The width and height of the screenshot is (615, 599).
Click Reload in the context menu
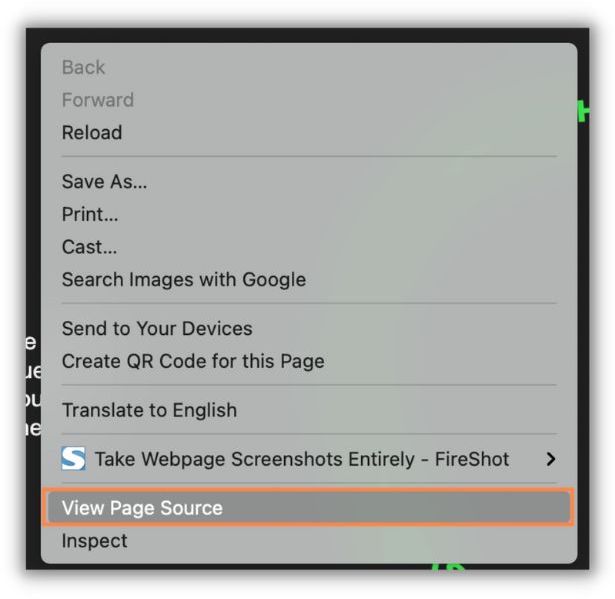click(92, 133)
